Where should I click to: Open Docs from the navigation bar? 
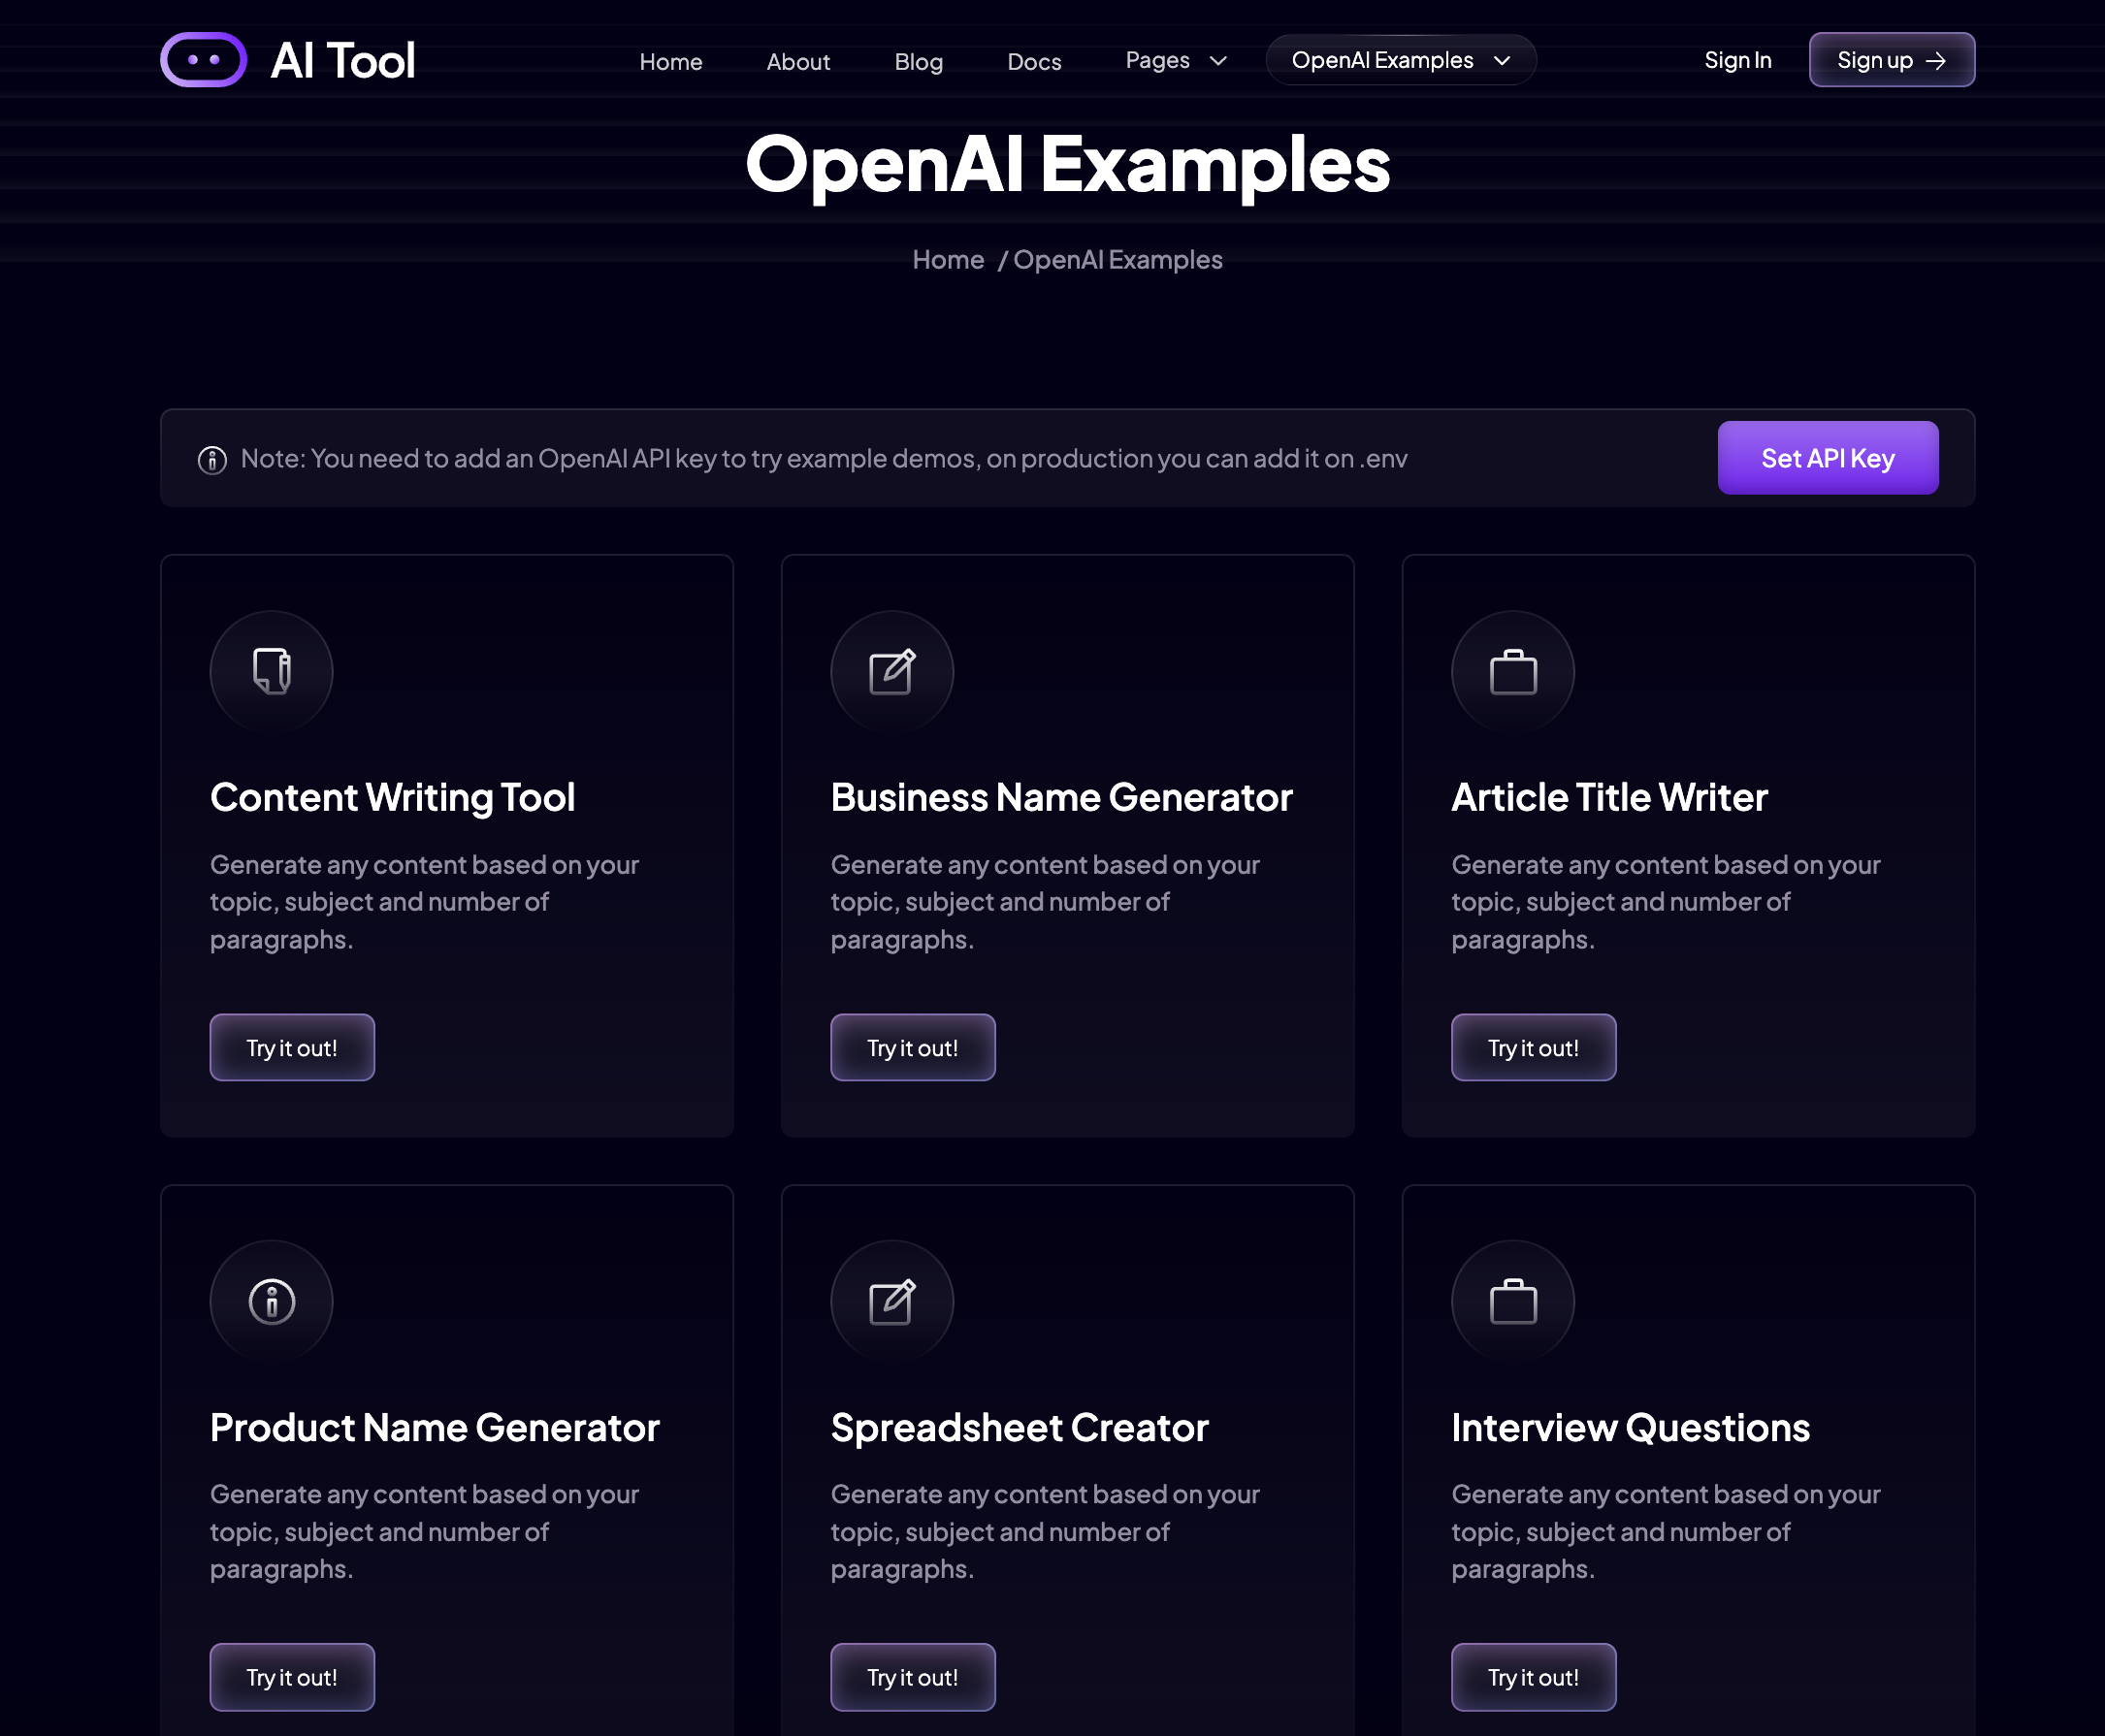(x=1034, y=61)
